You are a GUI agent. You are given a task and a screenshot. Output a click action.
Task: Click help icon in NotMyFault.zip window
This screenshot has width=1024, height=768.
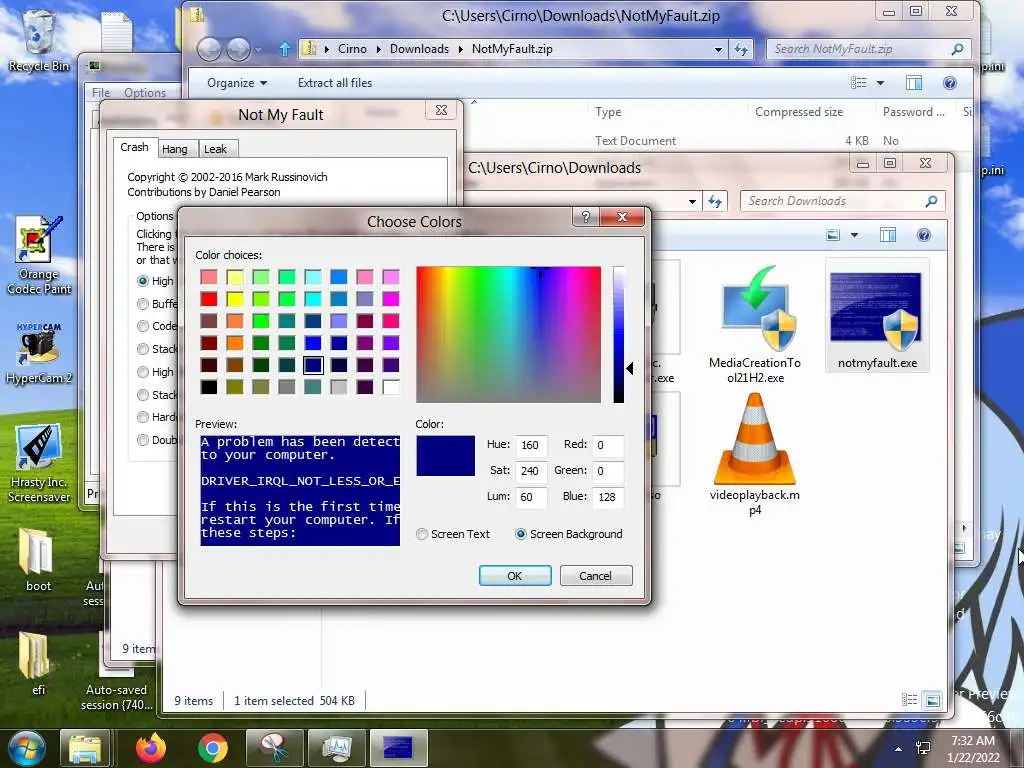pyautogui.click(x=950, y=83)
